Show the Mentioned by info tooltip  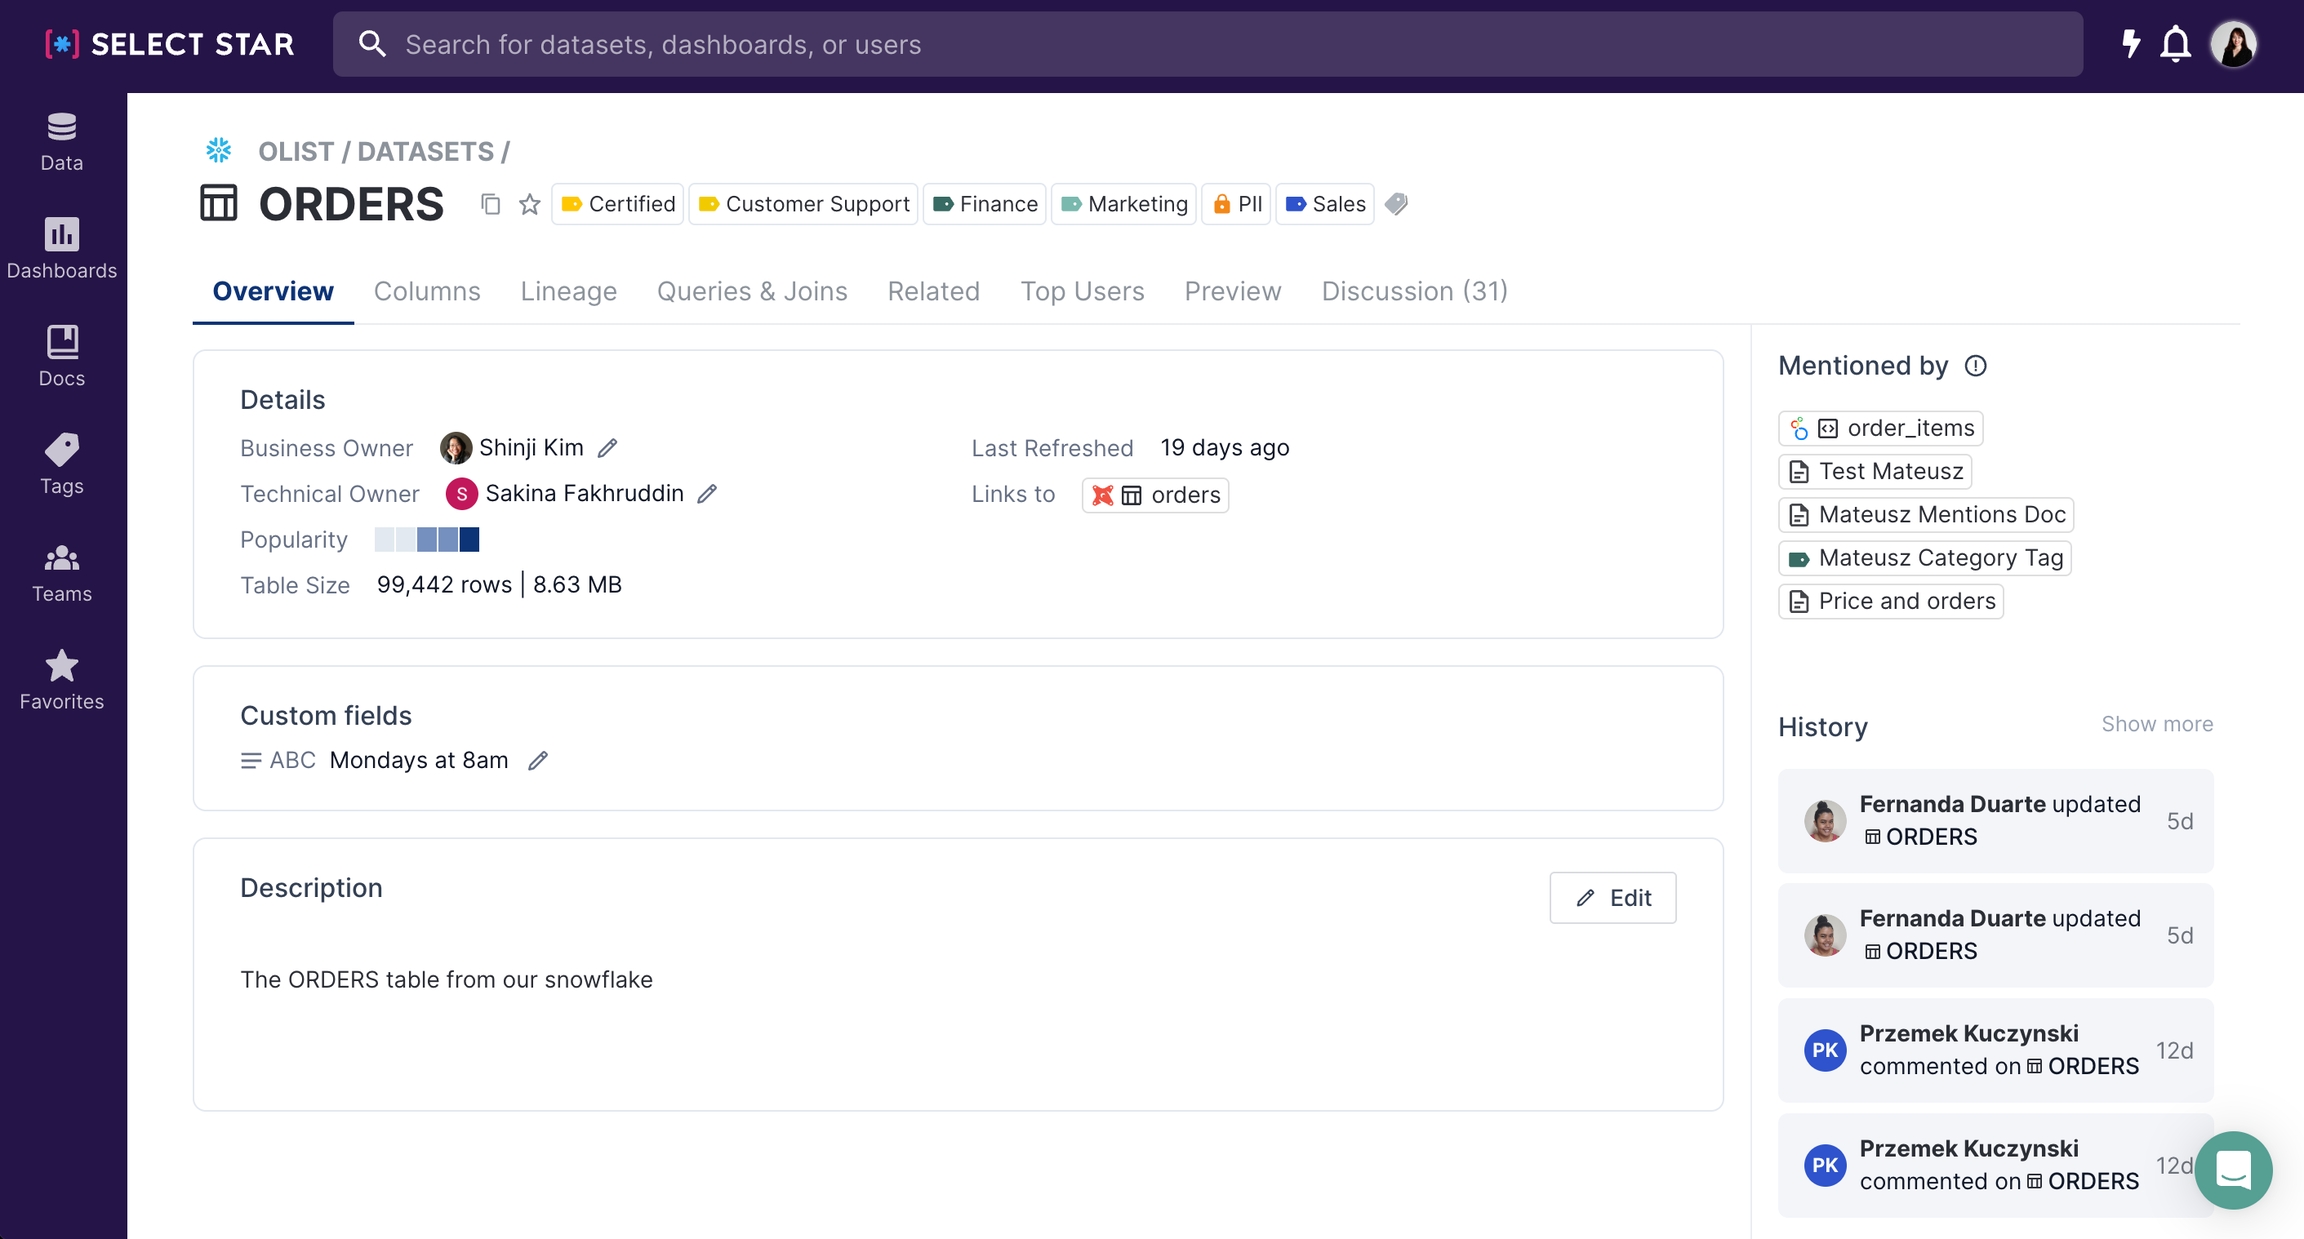[x=1975, y=366]
